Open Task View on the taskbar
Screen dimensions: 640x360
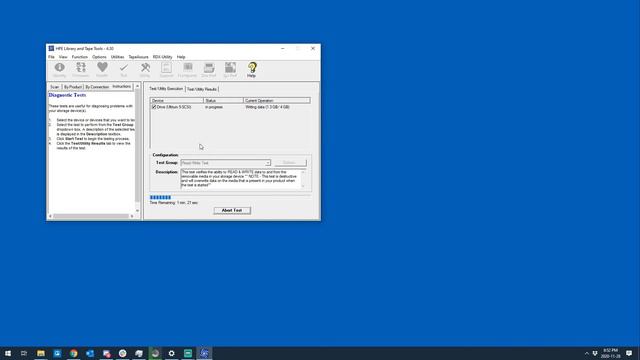[x=24, y=353]
